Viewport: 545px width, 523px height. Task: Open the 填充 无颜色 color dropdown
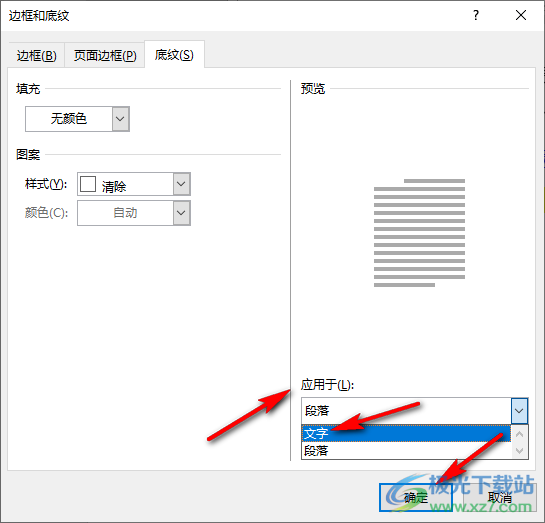[77, 119]
